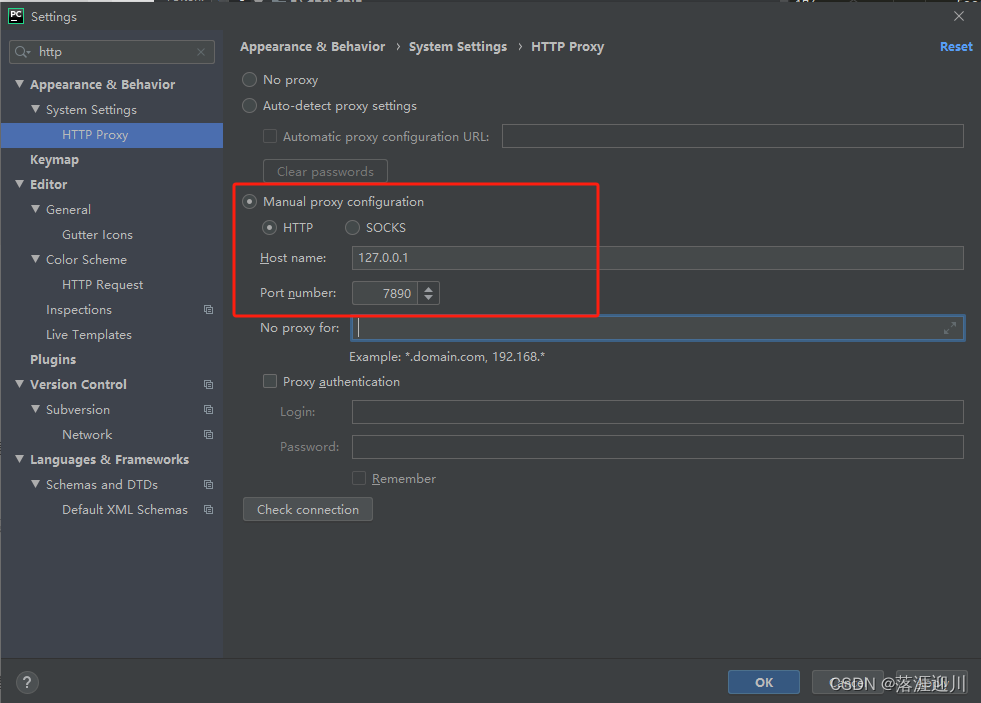Click the icon next to Default XML Schemas
This screenshot has width=981, height=703.
click(208, 509)
